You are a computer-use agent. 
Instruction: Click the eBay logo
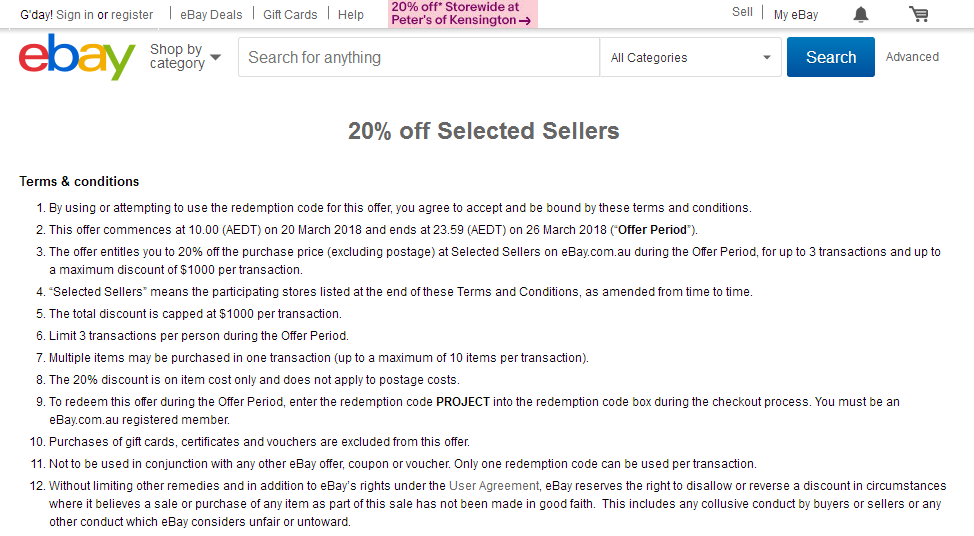click(x=77, y=57)
